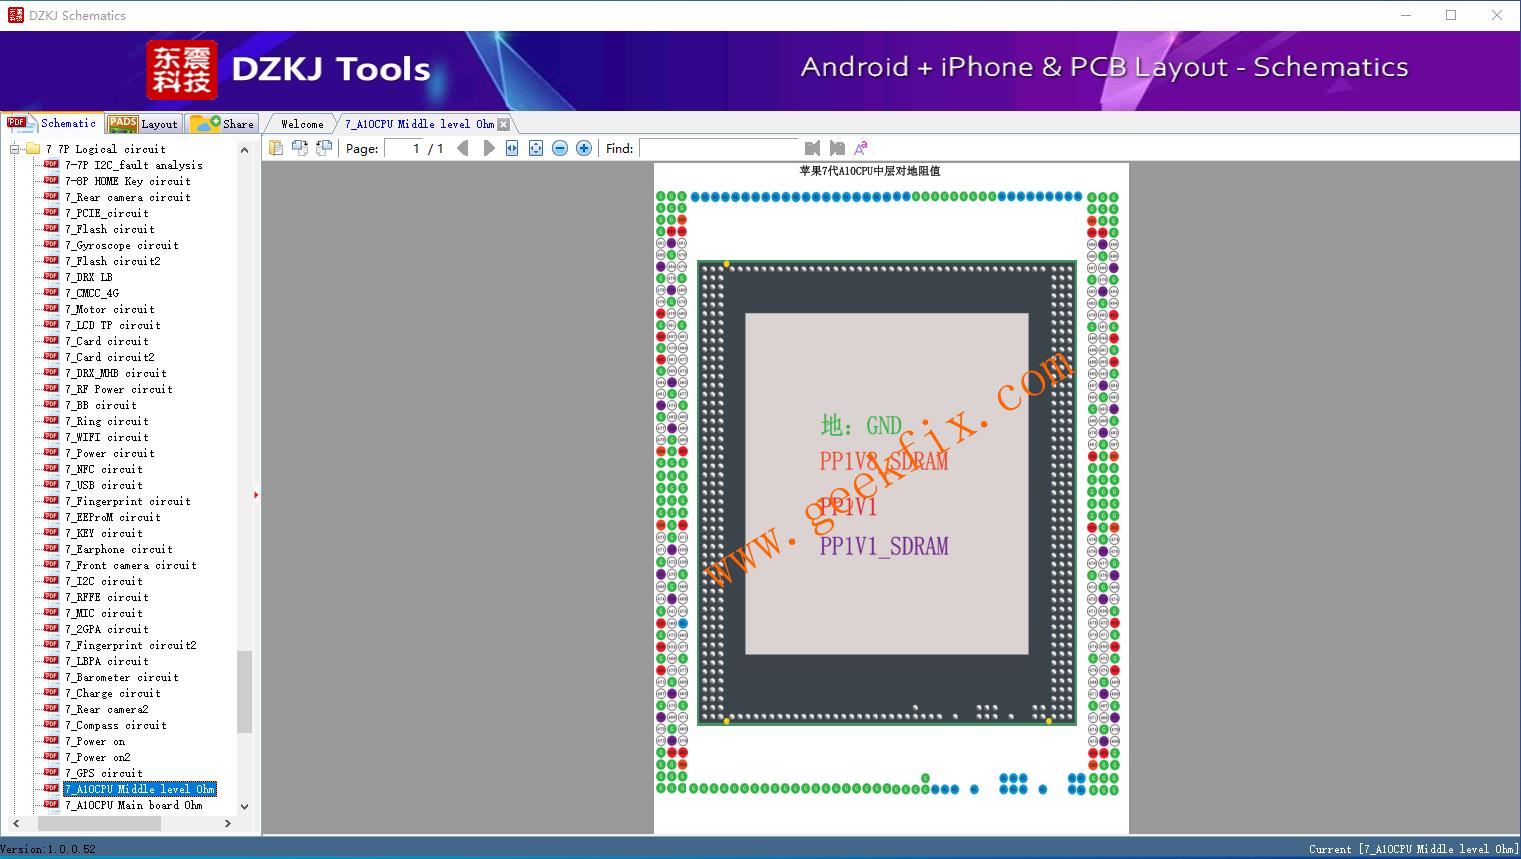Open 7-7P I2C_fault analysis
Screen dimensions: 1521x859
click(x=134, y=165)
